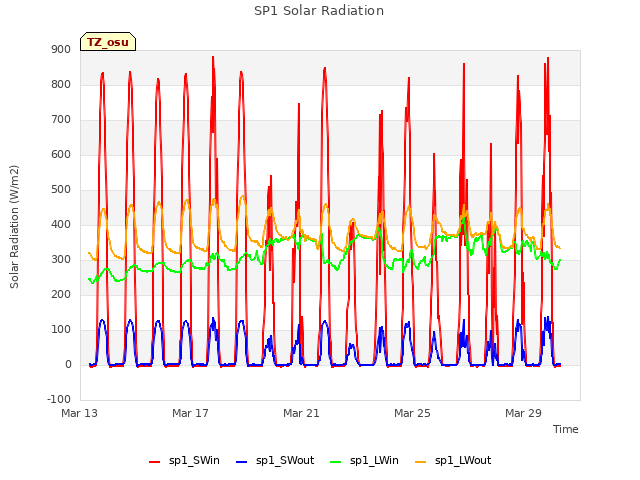640x480 pixels.
Task: Click the Mar 13 x-axis tick label
Action: coord(80,413)
